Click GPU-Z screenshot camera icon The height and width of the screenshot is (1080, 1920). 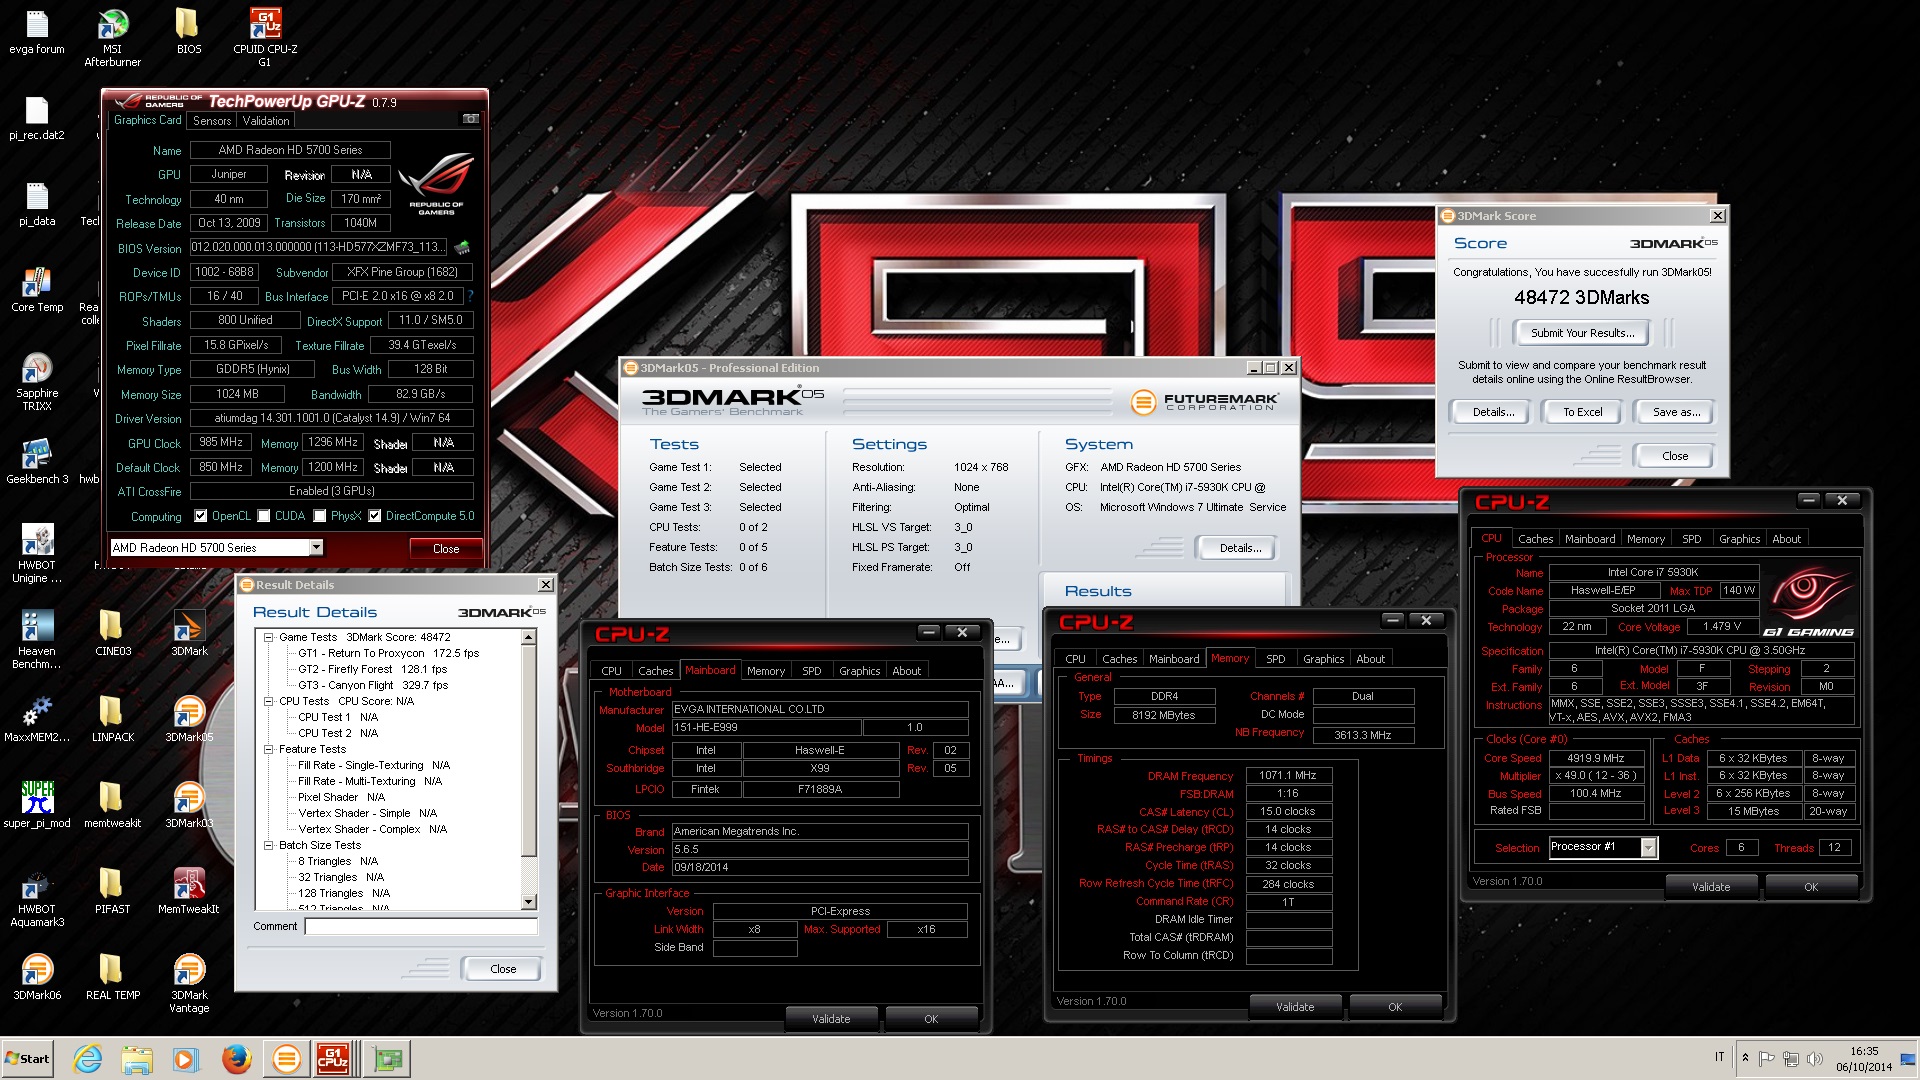[470, 119]
